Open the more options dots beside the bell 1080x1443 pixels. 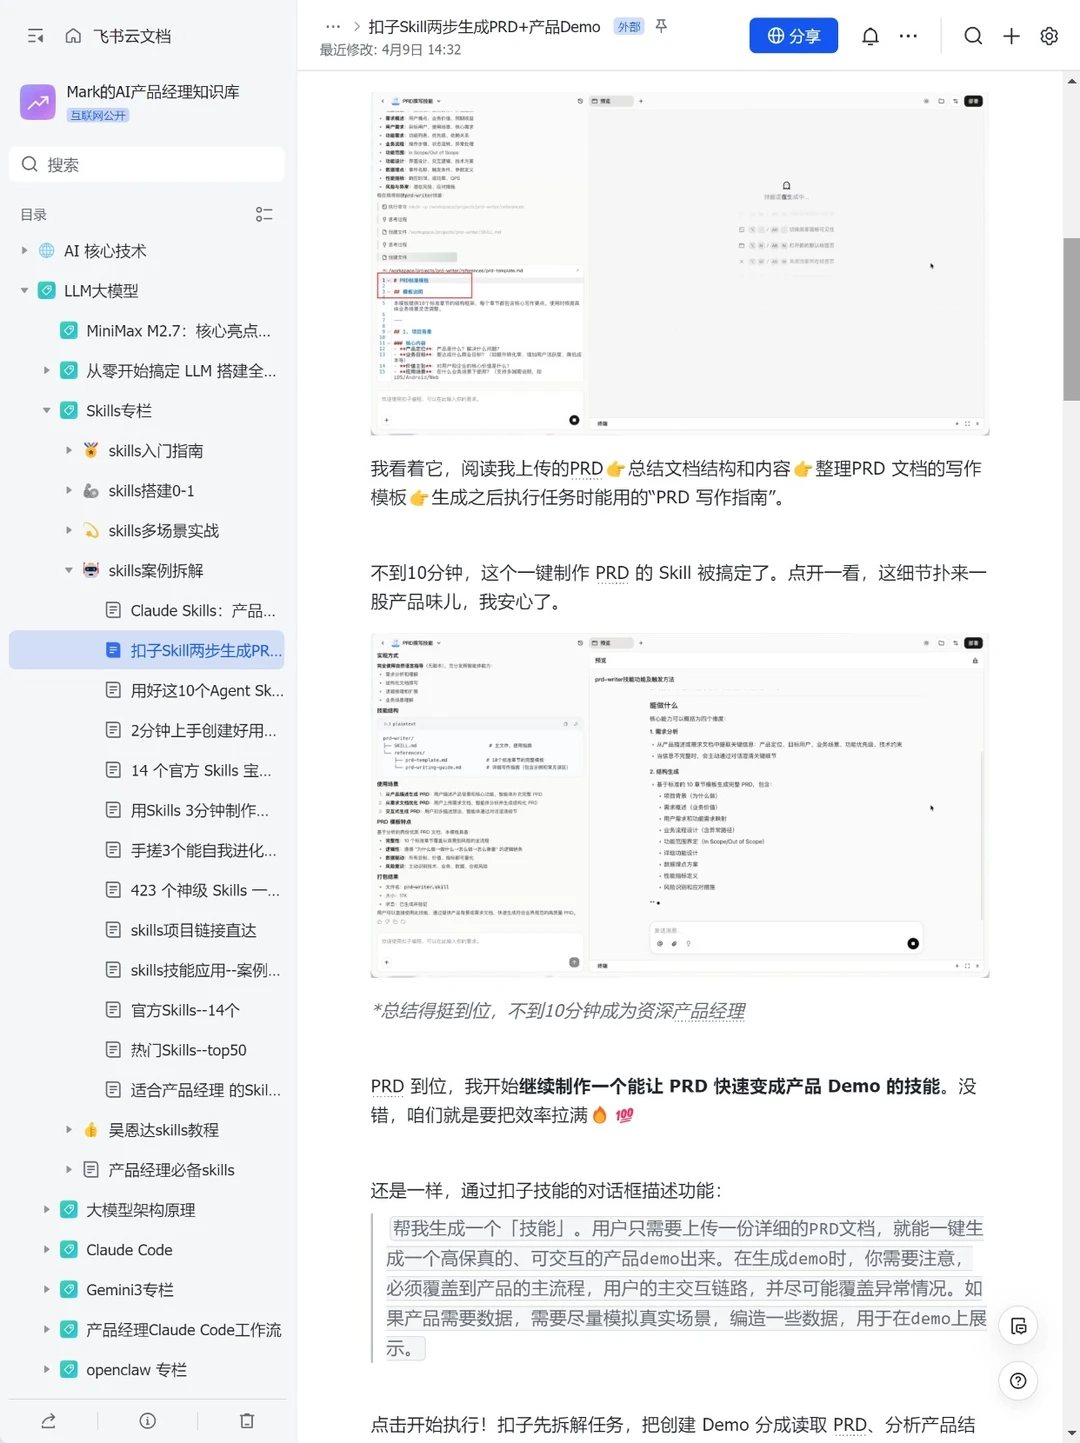pos(908,36)
